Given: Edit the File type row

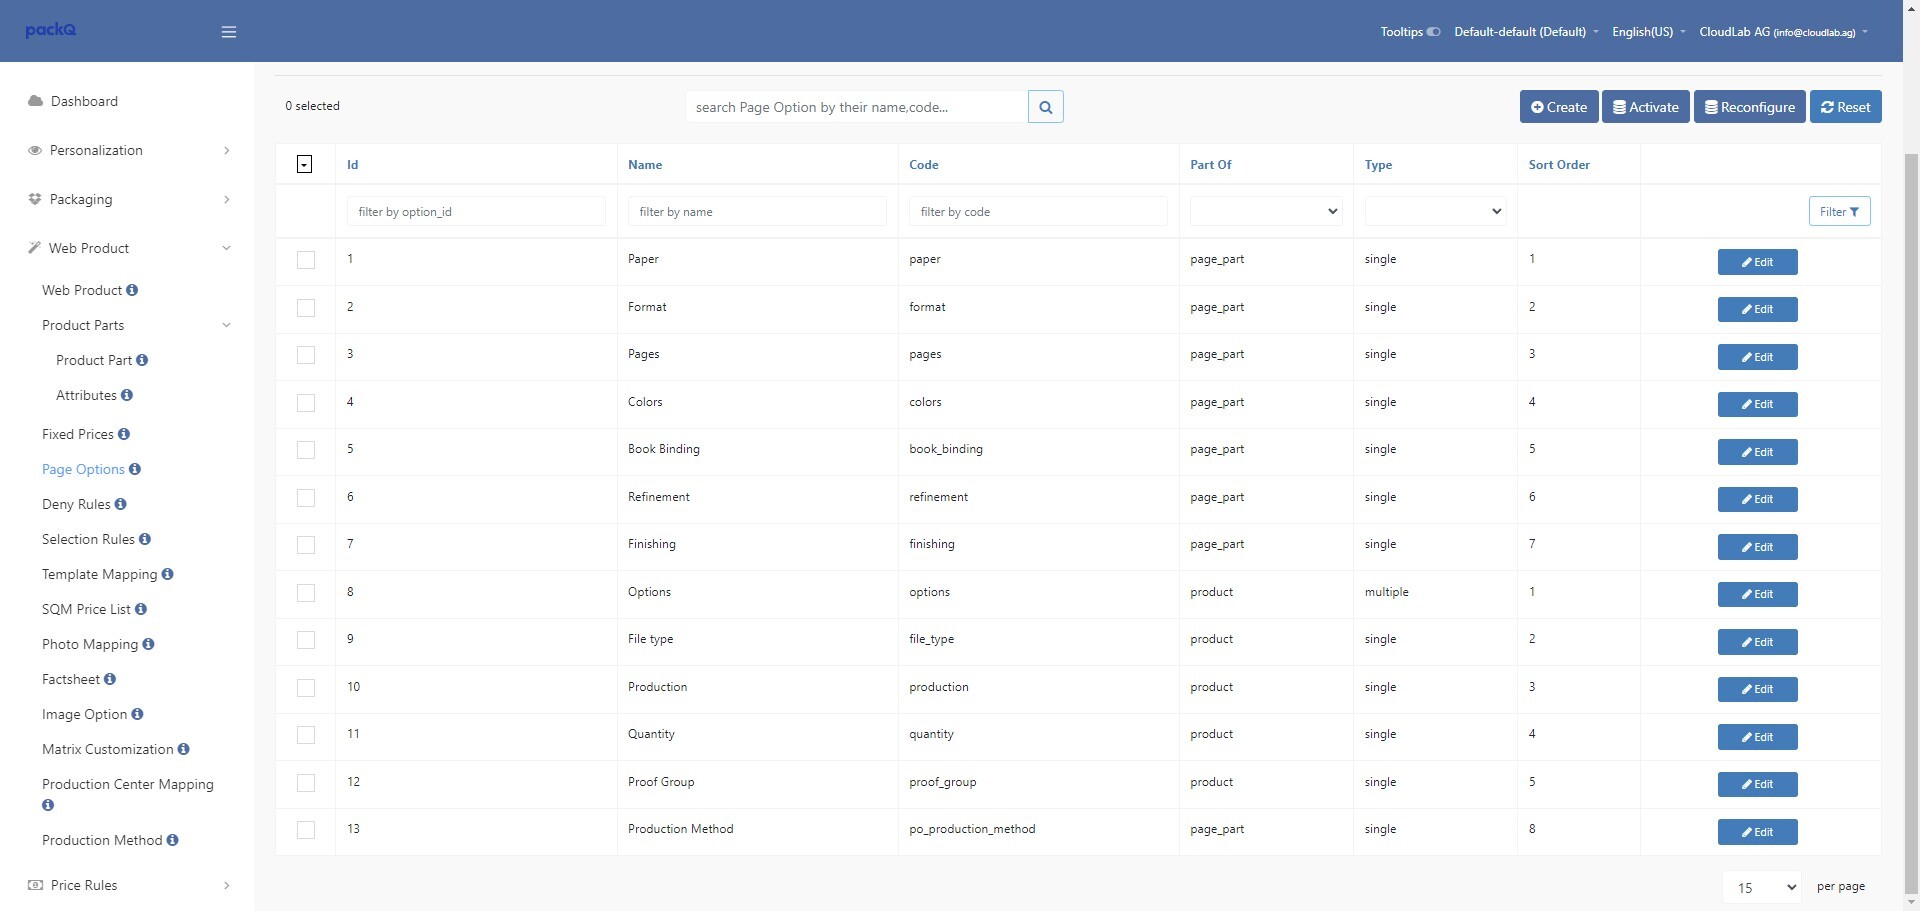Looking at the screenshot, I should (x=1757, y=642).
